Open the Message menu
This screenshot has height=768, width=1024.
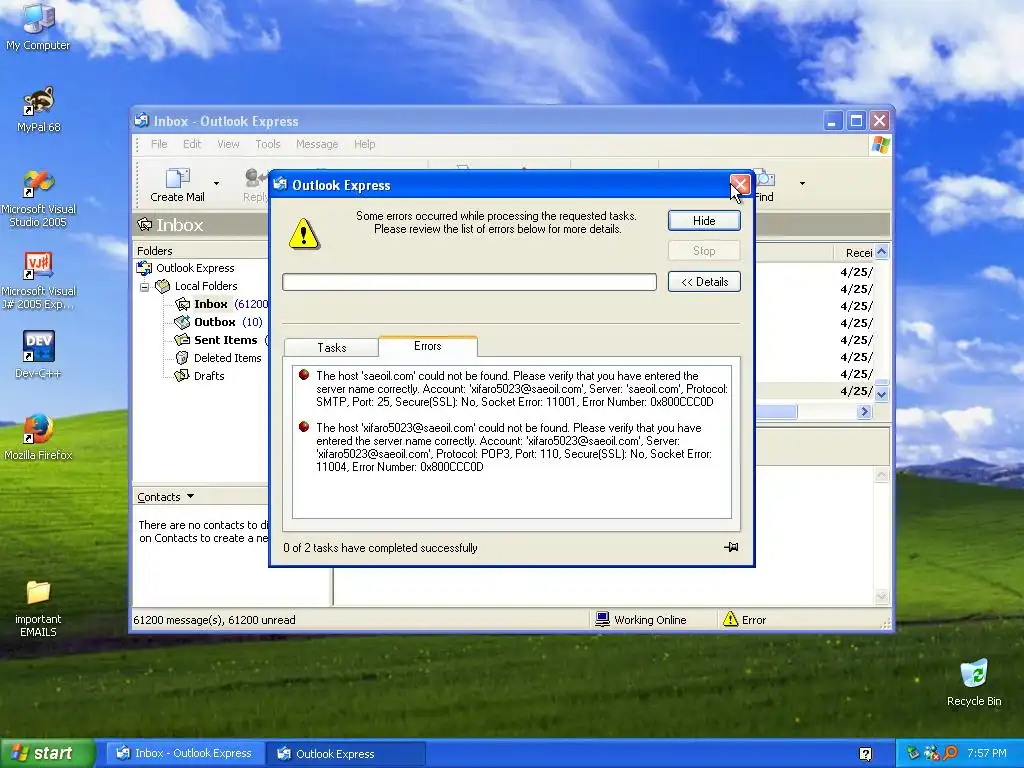pos(317,144)
